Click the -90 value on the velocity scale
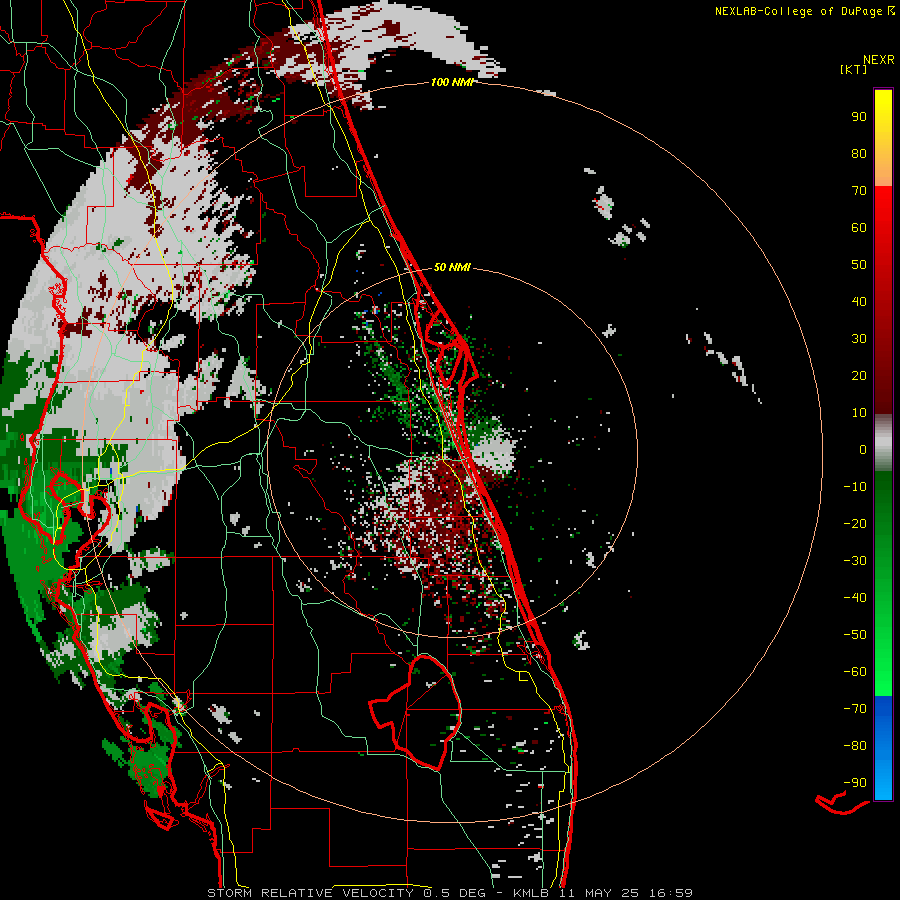Screen dimensions: 900x900 pos(855,783)
